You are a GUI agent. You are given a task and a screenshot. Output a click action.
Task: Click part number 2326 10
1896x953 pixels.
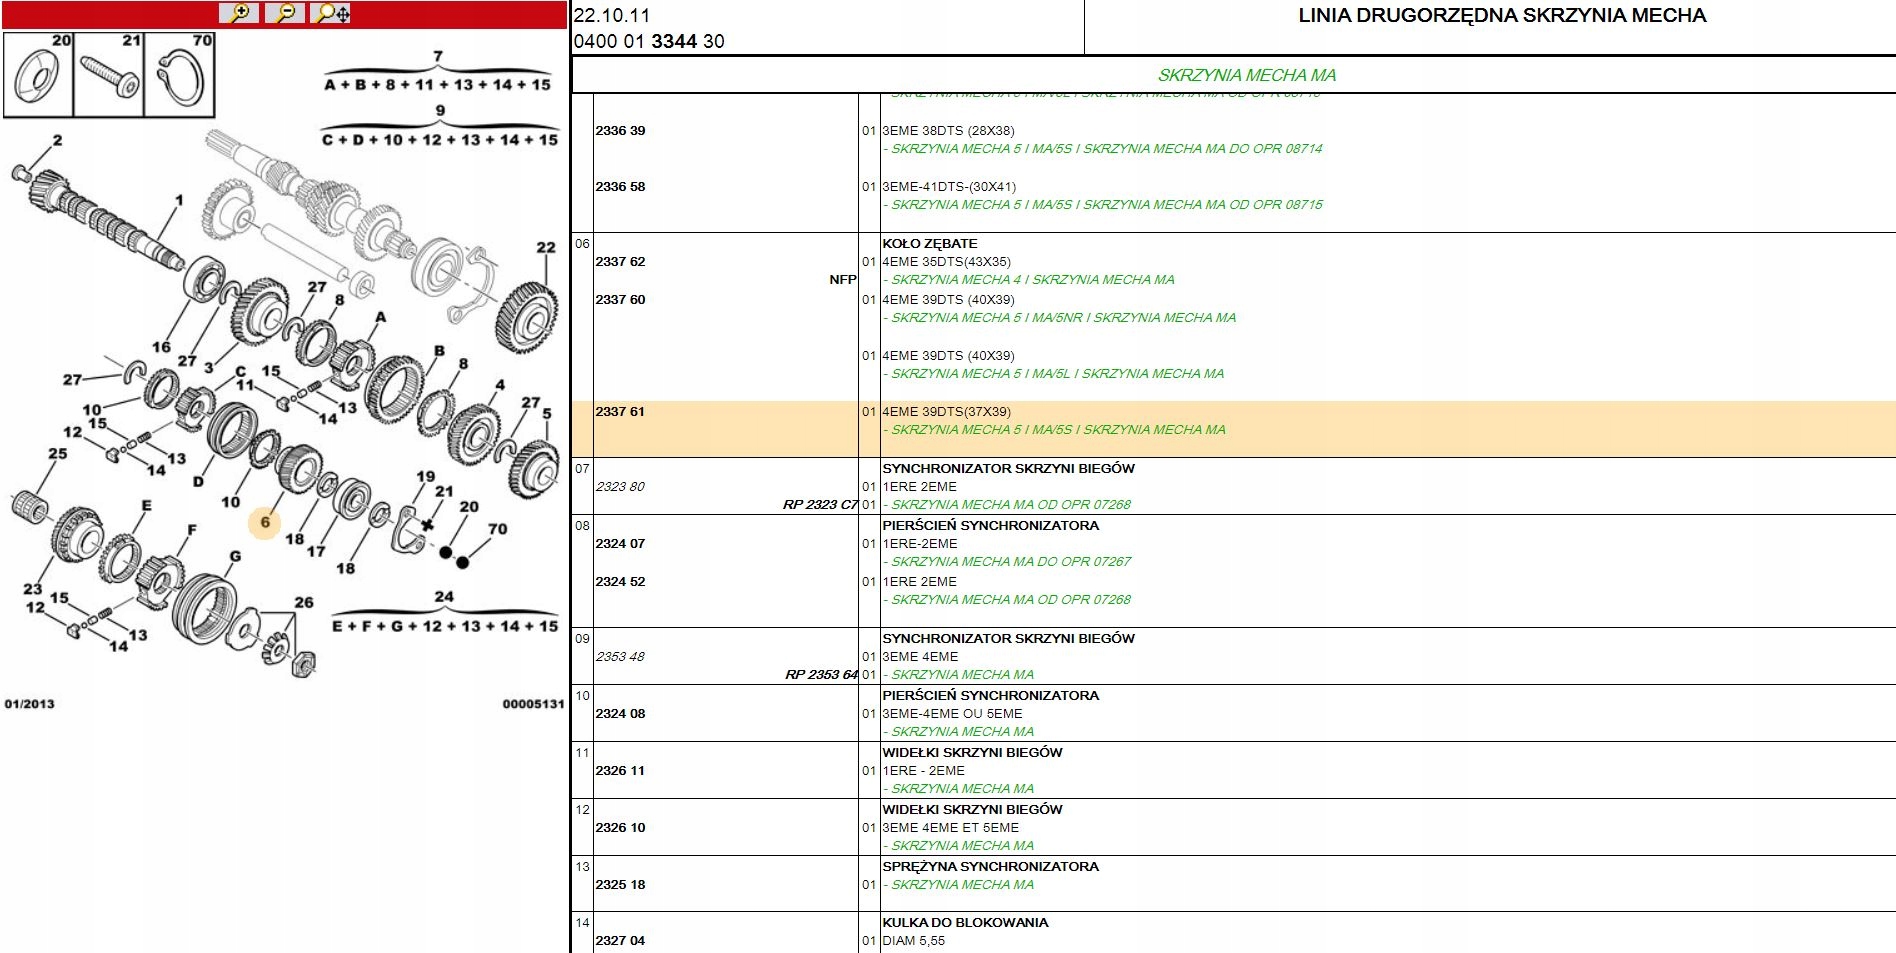620,827
